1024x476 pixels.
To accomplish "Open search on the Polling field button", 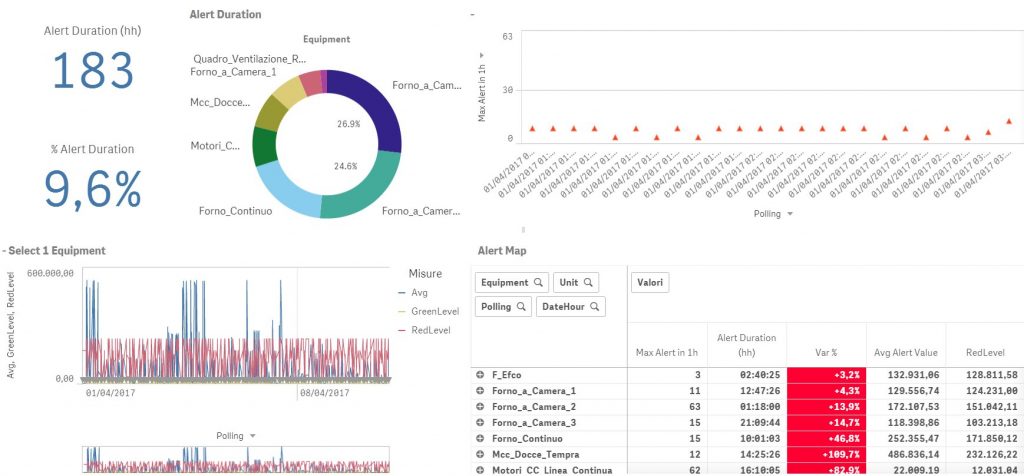I will pyautogui.click(x=521, y=307).
